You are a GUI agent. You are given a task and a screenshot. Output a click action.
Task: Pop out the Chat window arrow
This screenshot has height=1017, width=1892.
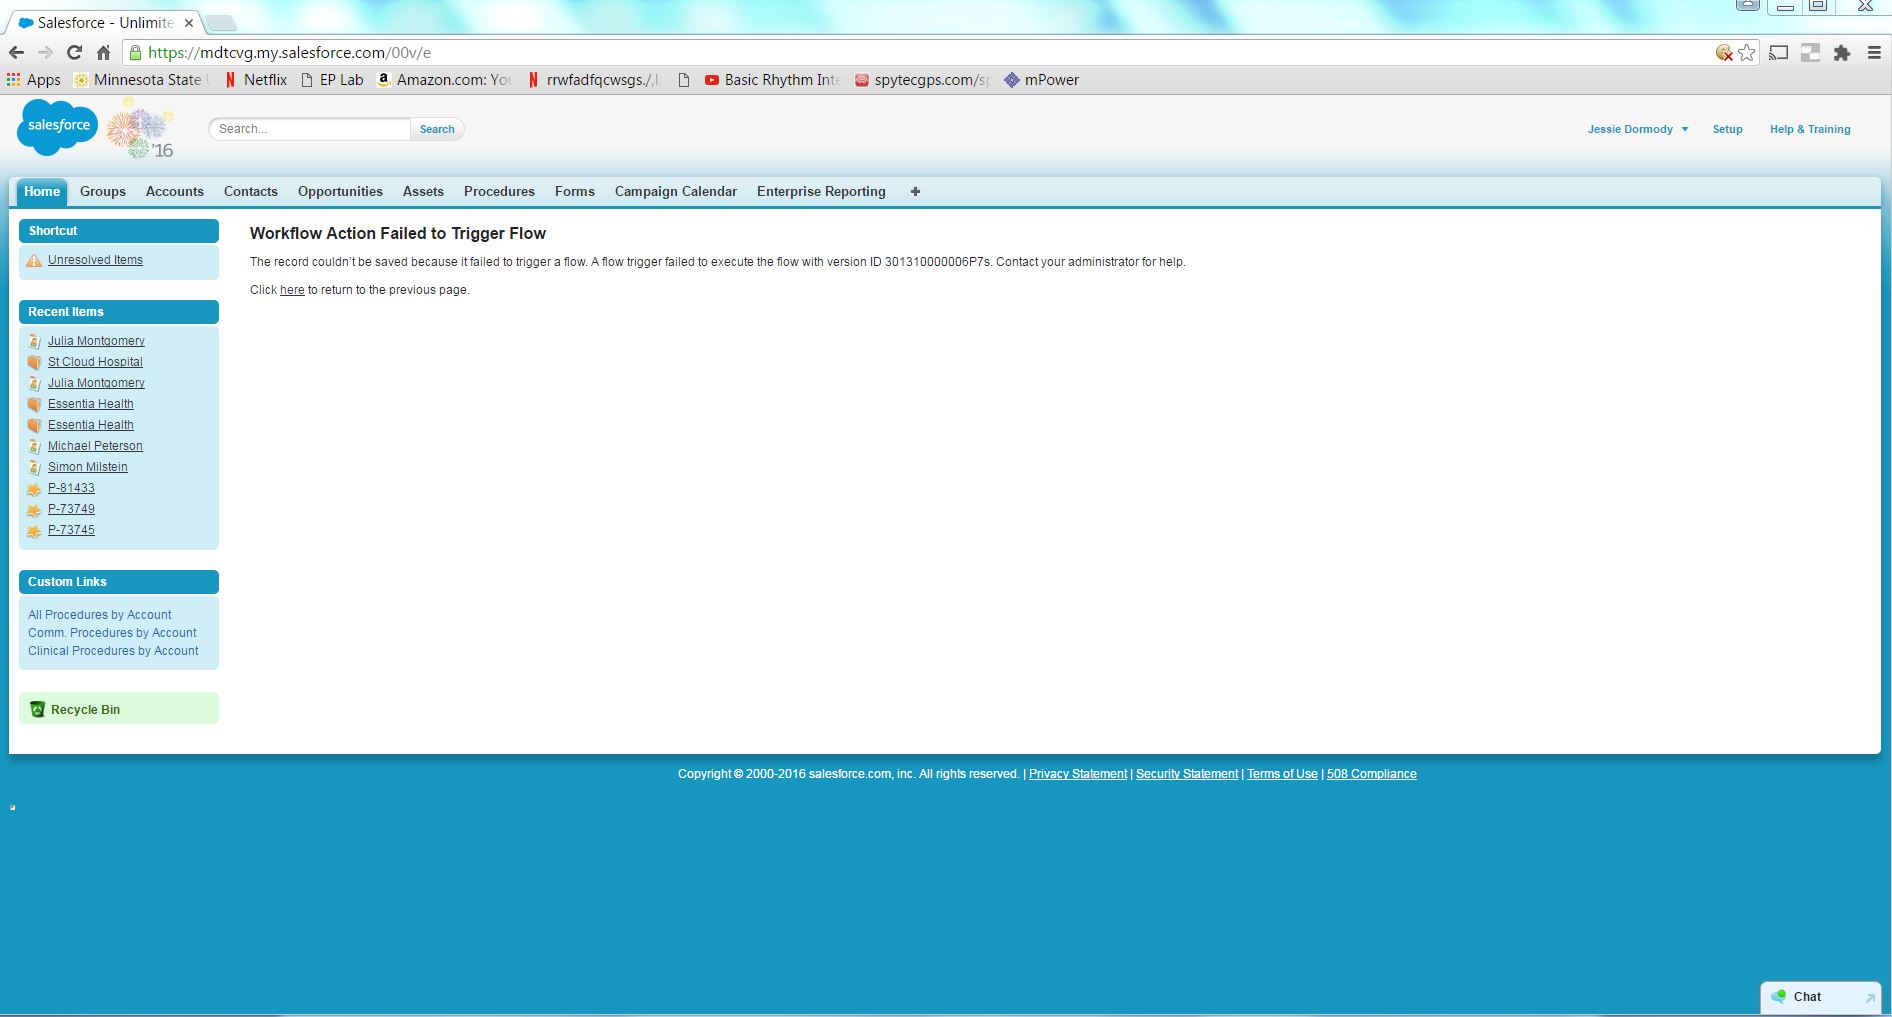tap(1870, 998)
